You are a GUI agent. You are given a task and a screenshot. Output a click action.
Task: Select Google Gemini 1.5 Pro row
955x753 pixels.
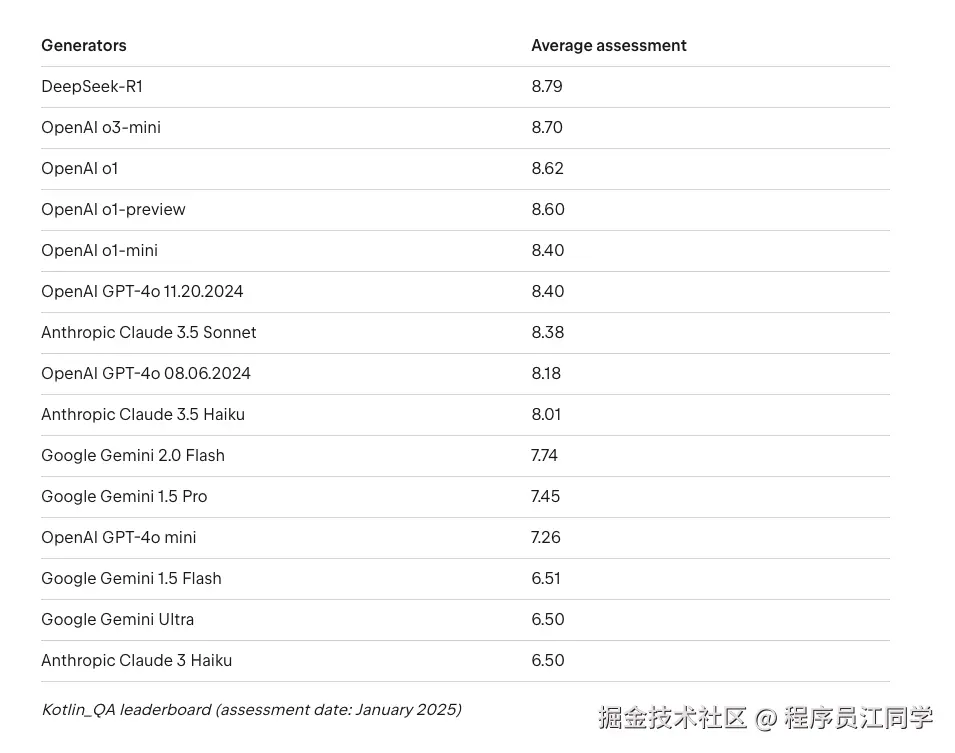465,497
